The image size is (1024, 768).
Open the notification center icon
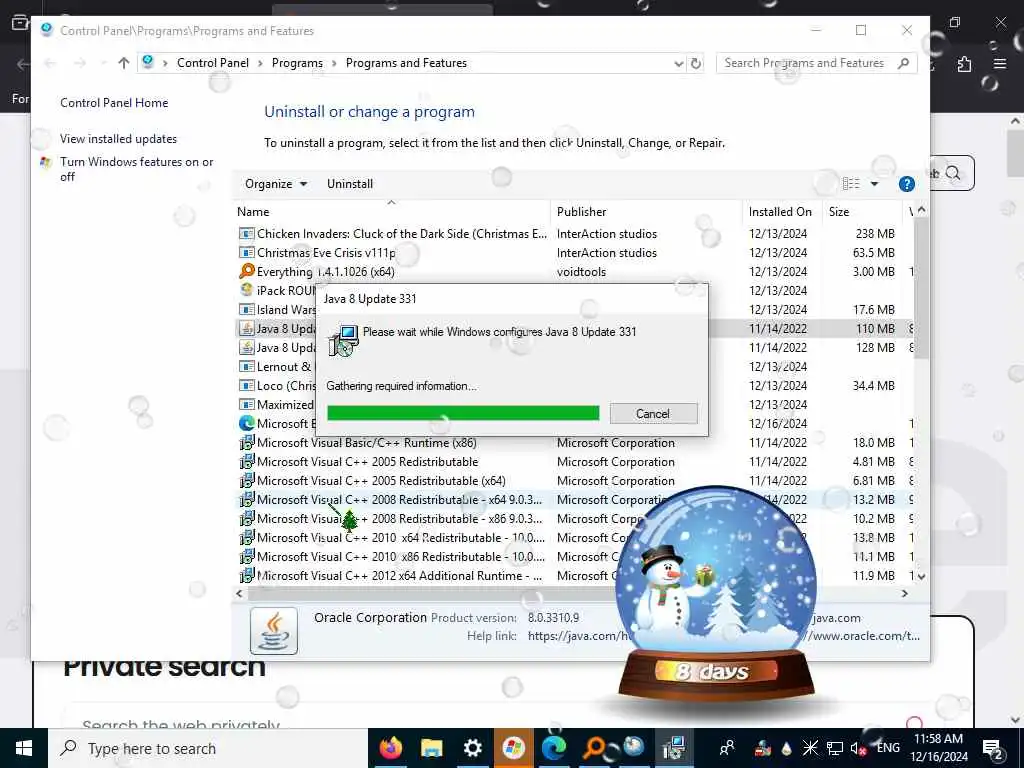point(993,748)
